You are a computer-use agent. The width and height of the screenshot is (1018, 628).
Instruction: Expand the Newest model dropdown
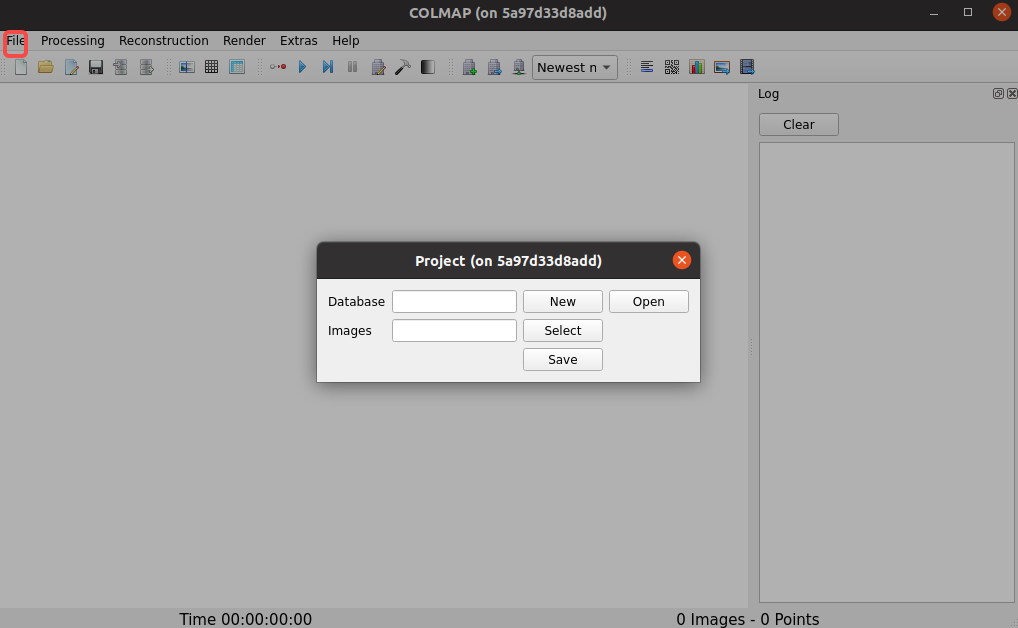click(575, 68)
